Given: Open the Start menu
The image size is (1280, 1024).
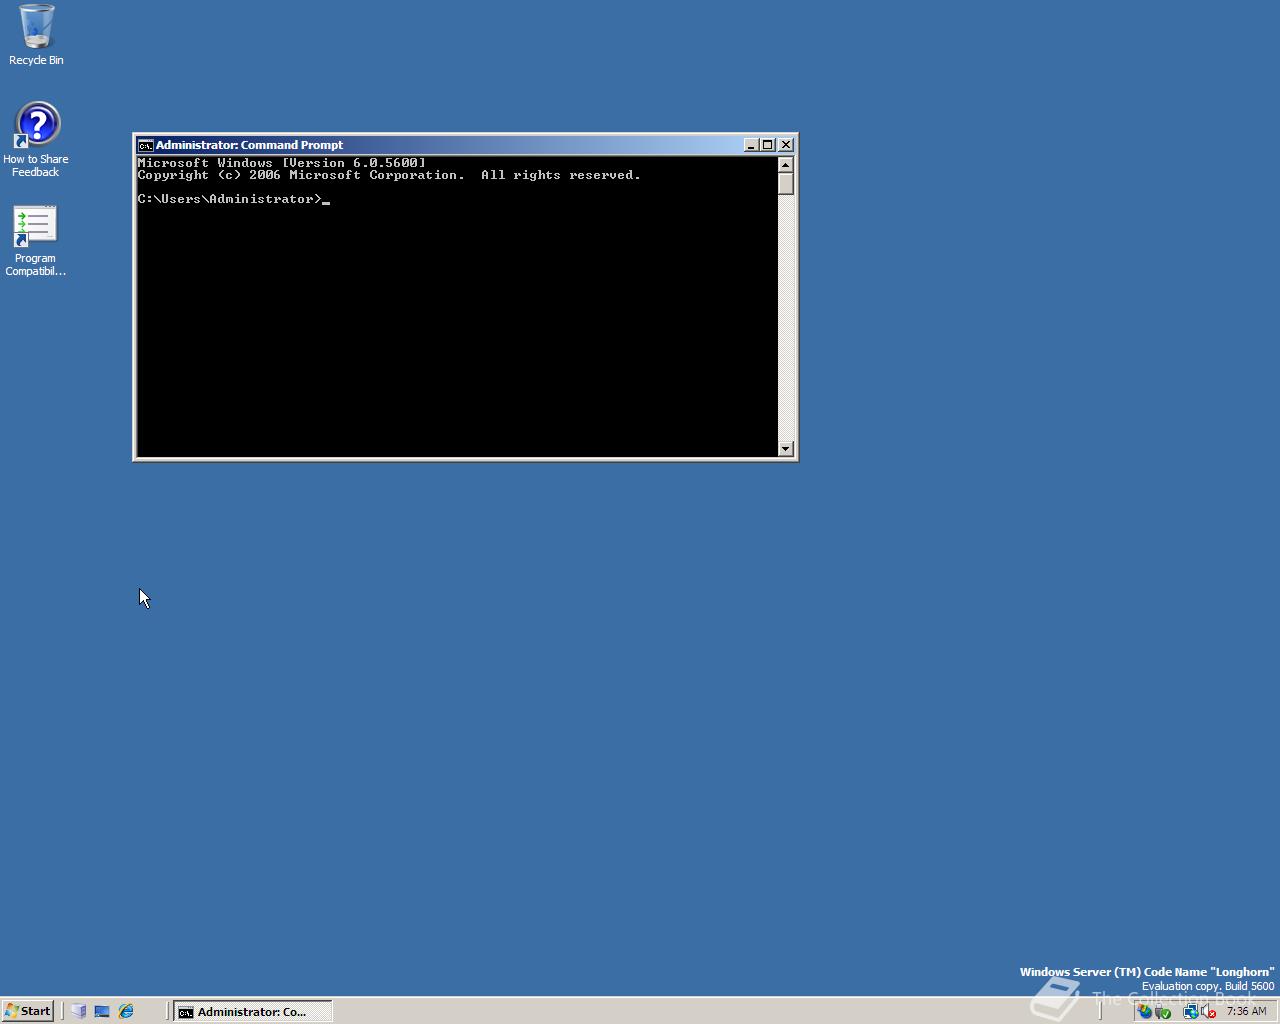Looking at the screenshot, I should [27, 1011].
